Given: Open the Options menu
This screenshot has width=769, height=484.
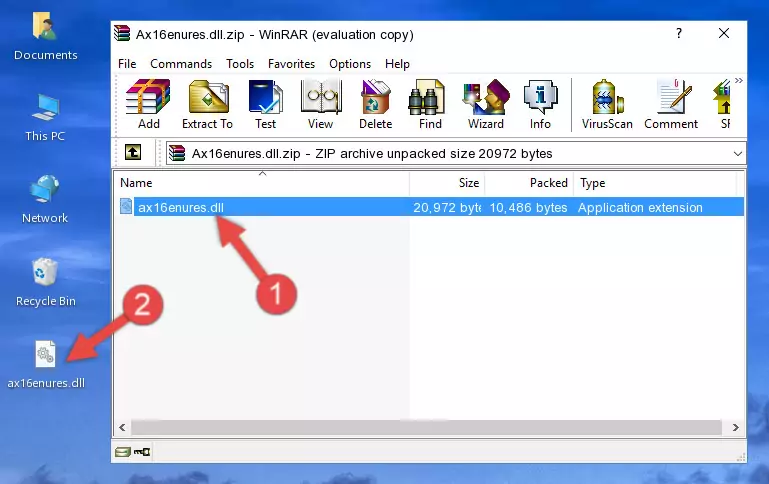Looking at the screenshot, I should pos(350,64).
